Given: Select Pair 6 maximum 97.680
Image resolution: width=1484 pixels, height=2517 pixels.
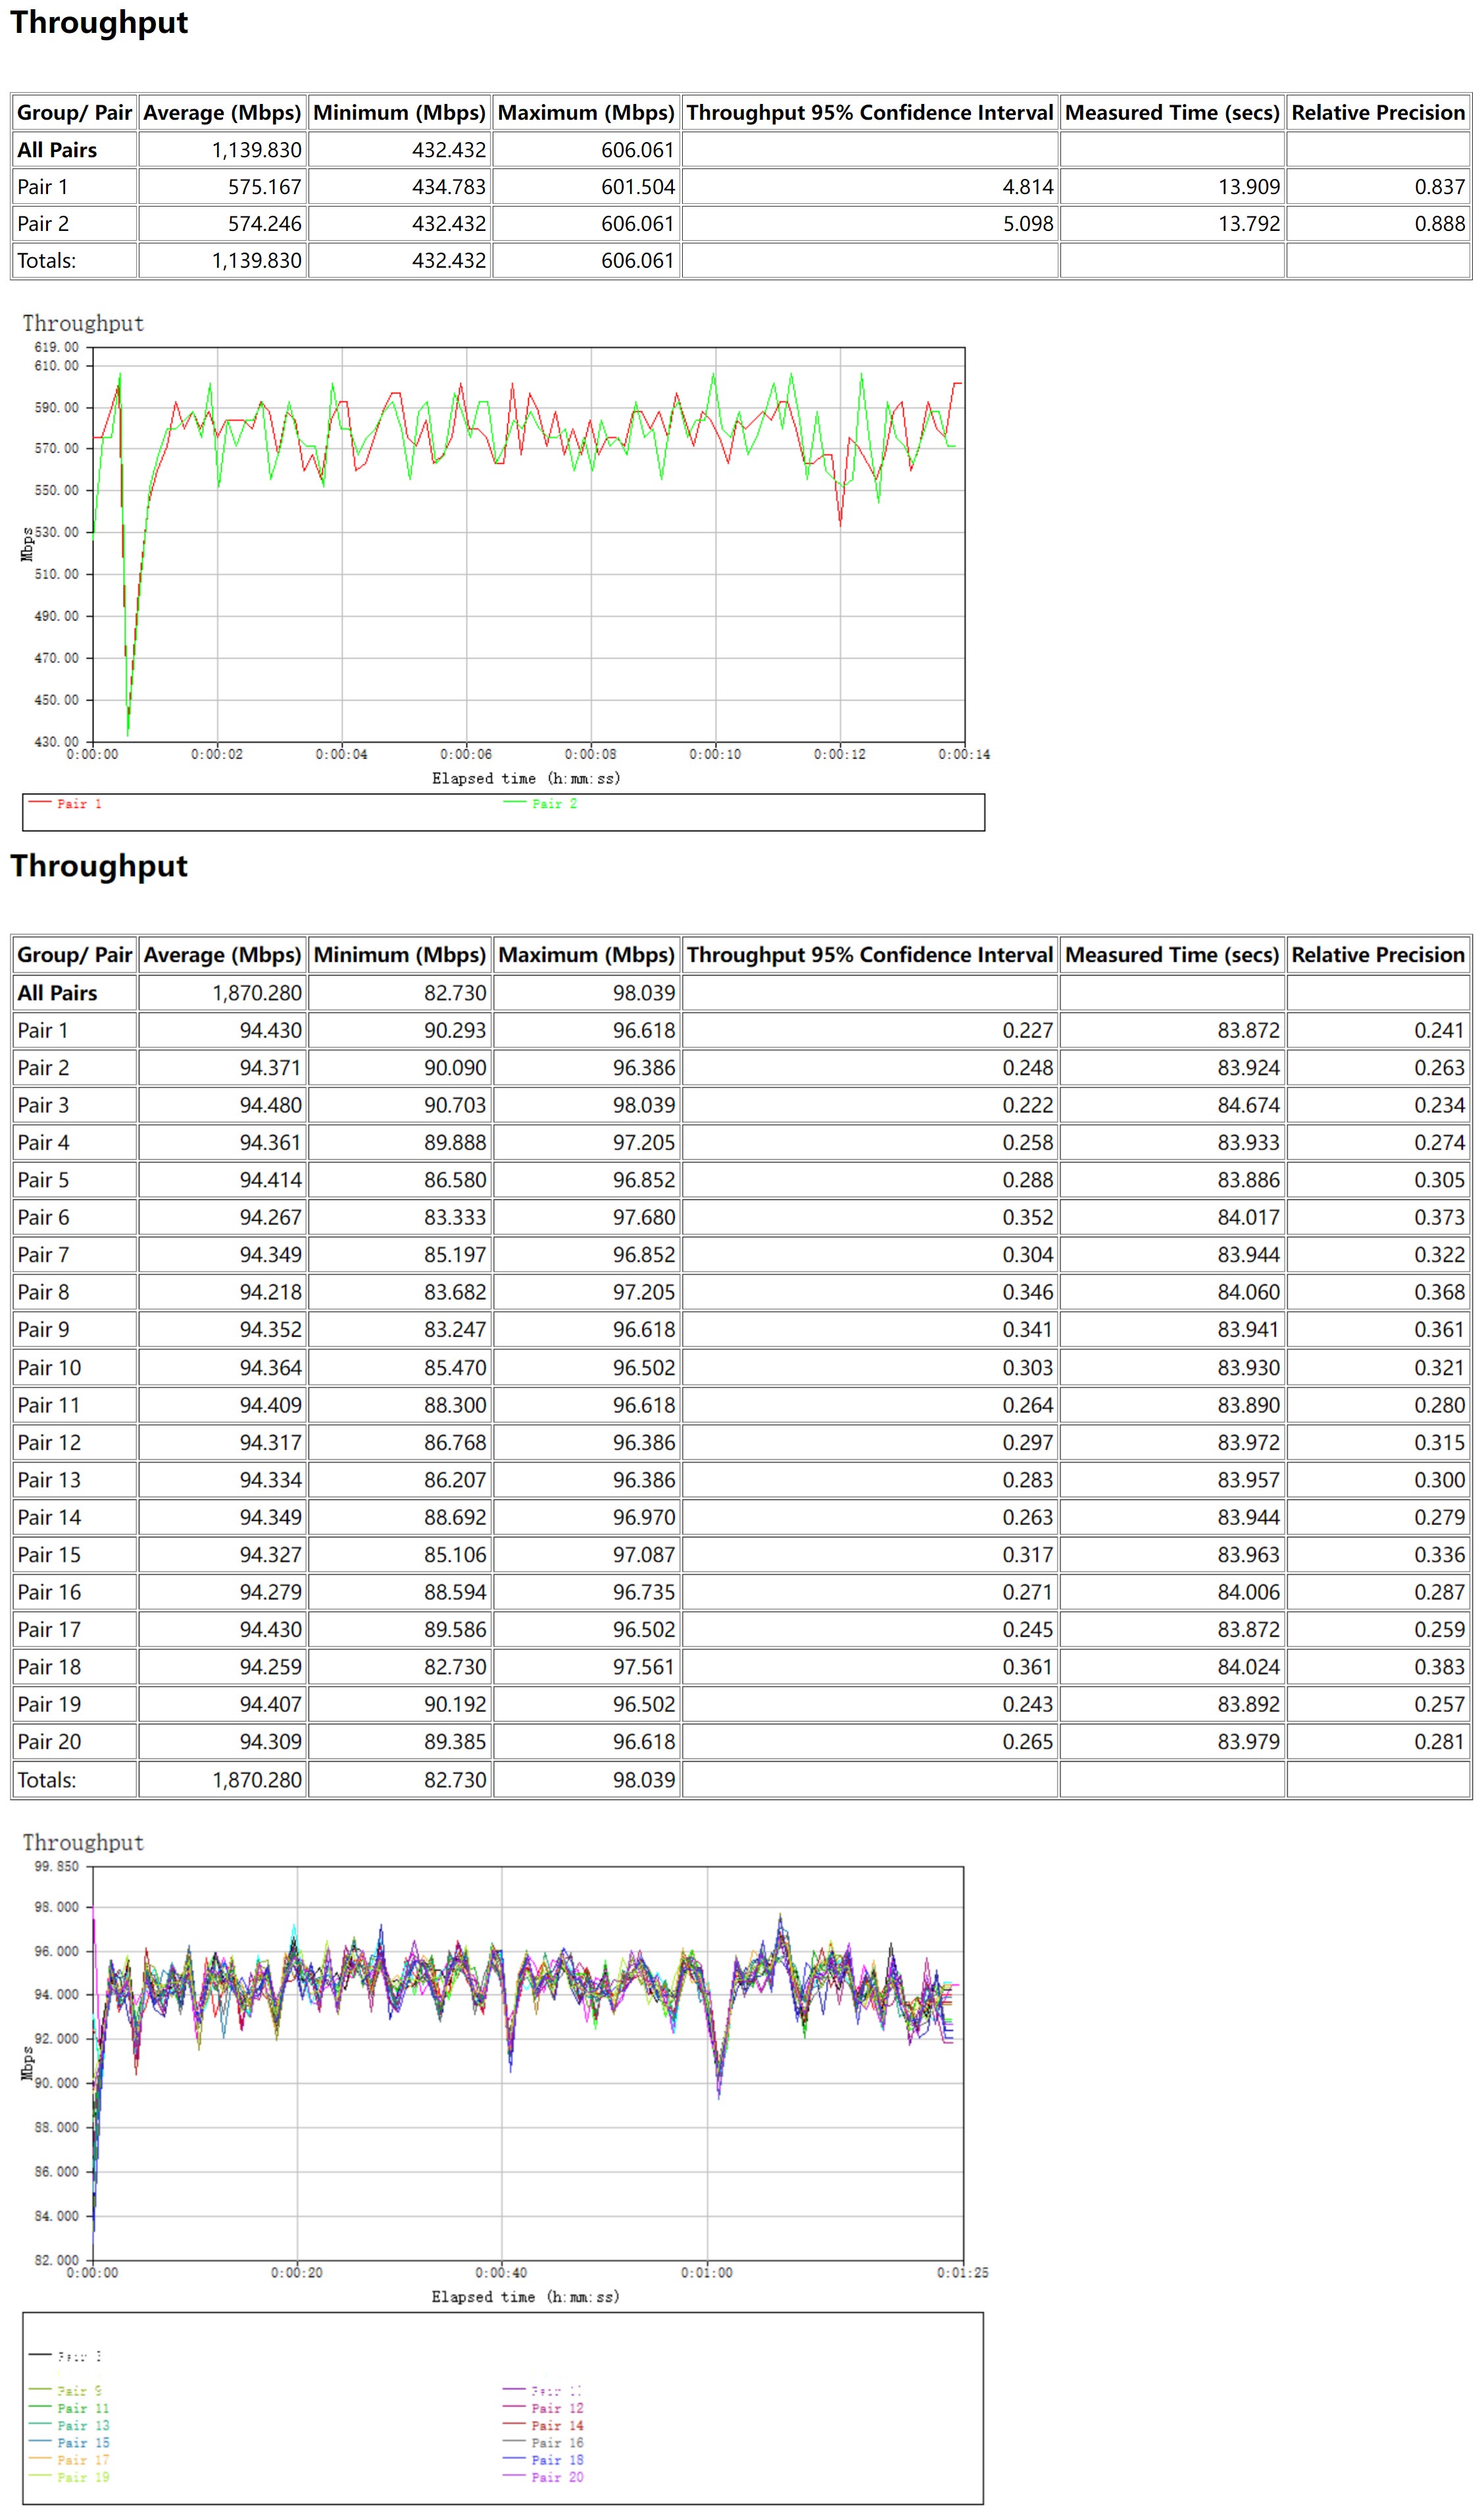Looking at the screenshot, I should click(644, 1218).
